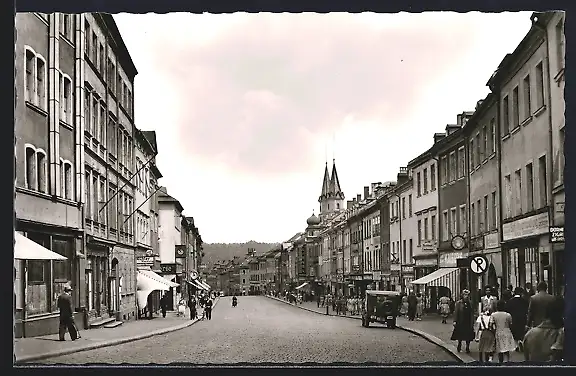Click the round clock sign on right facade
This screenshot has height=376, width=576.
tap(458, 242)
